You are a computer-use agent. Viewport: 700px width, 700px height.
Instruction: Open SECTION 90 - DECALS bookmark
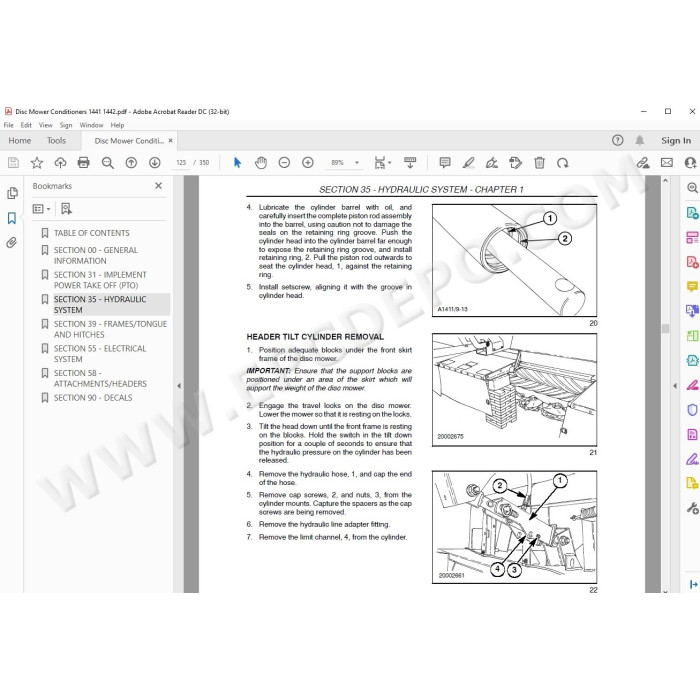click(93, 398)
